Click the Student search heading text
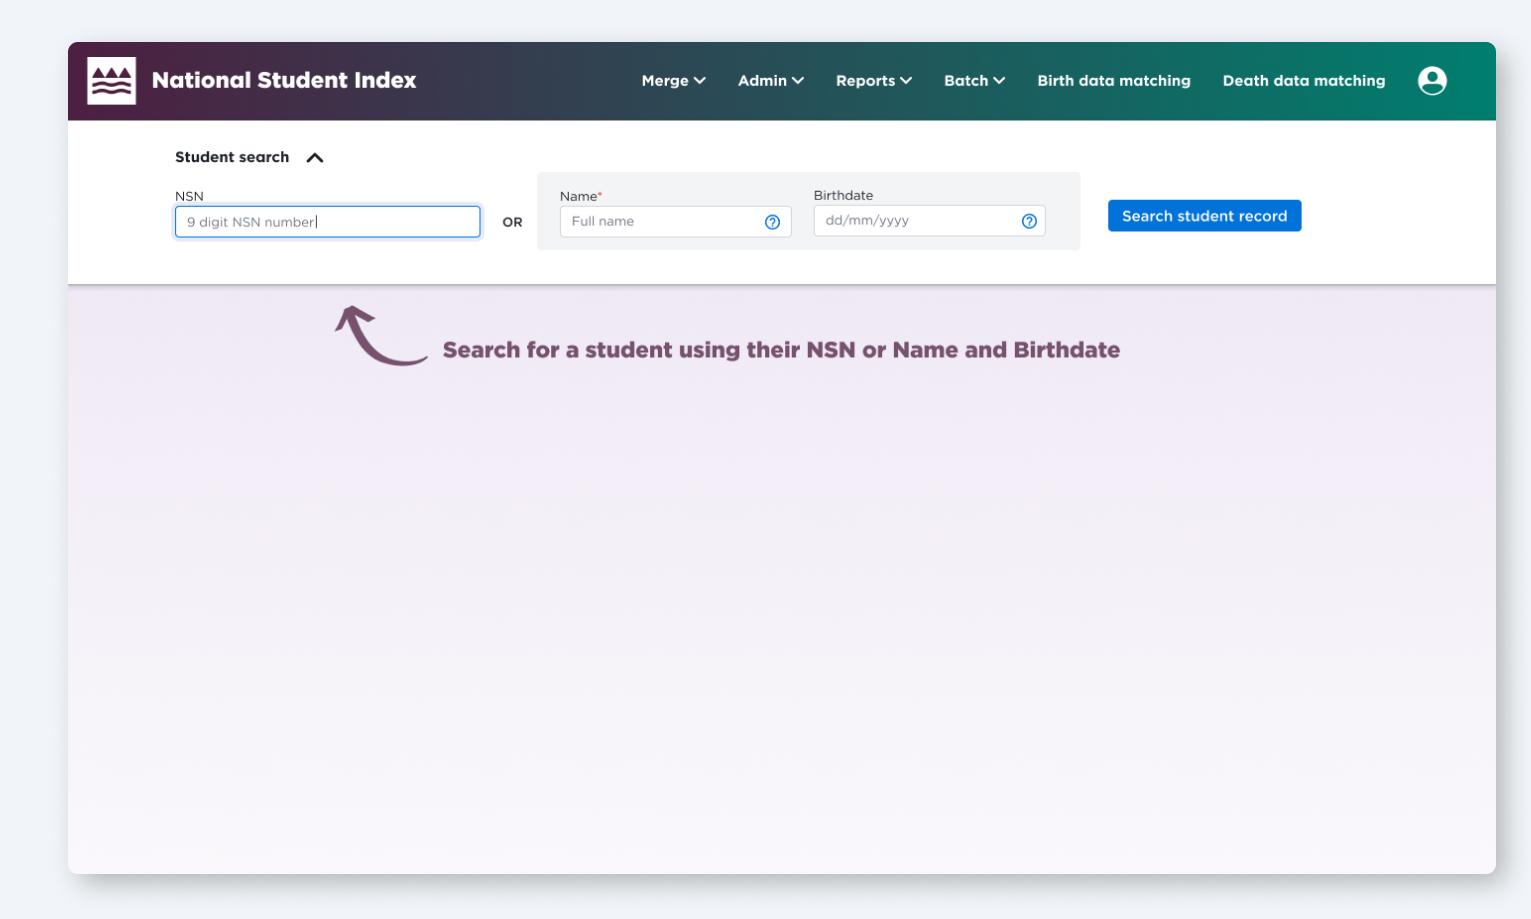1531x919 pixels. click(232, 157)
